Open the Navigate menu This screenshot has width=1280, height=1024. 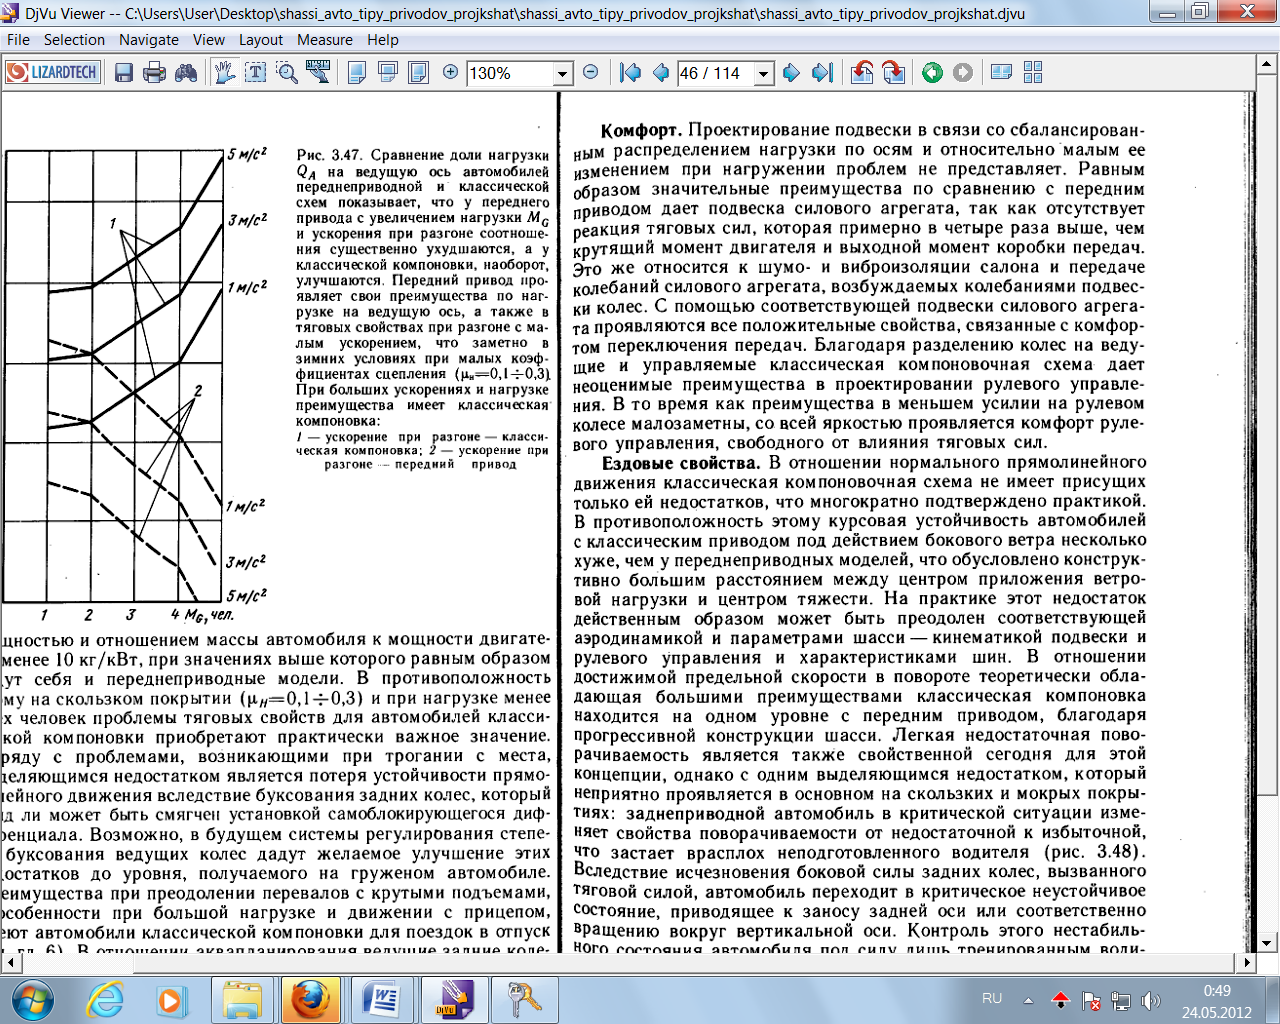click(149, 40)
